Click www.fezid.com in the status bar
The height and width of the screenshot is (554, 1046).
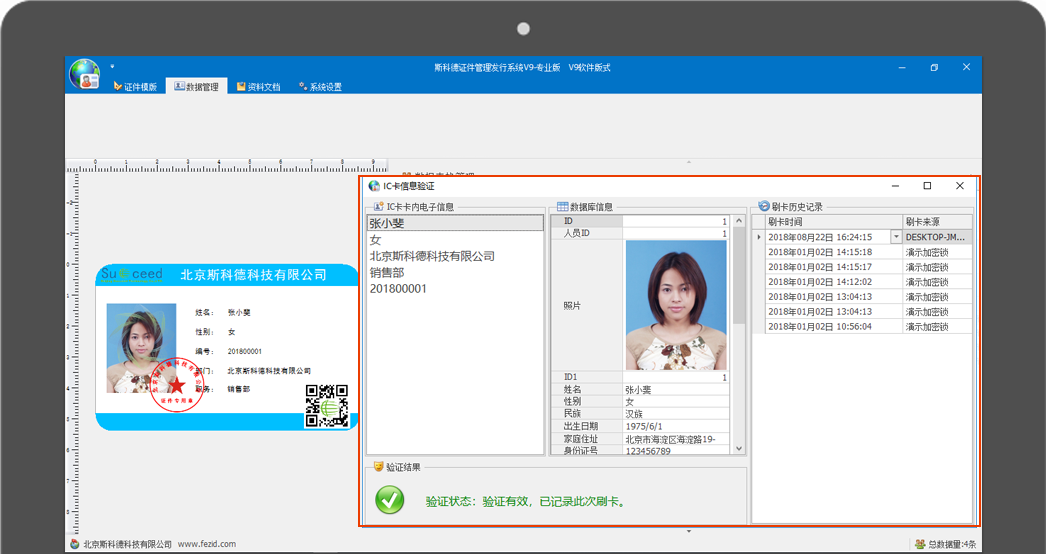(207, 544)
